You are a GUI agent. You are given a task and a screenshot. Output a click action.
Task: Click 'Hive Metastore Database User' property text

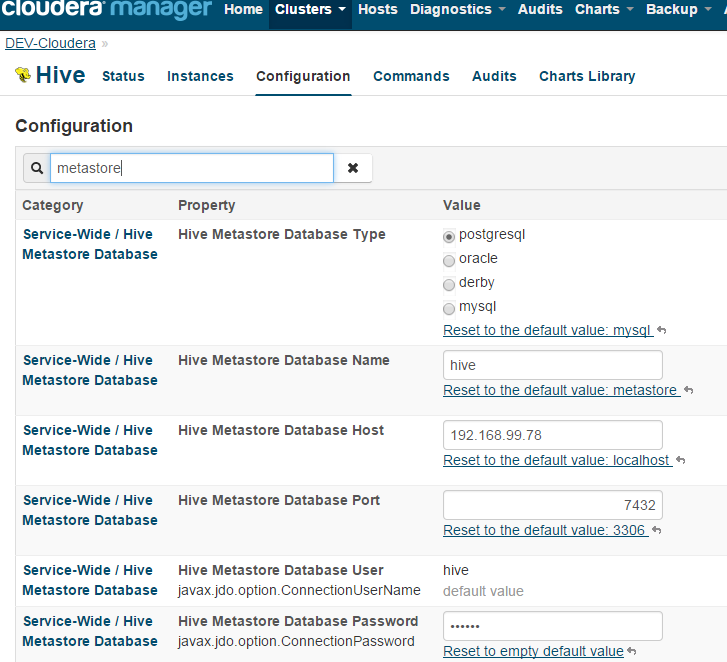click(281, 570)
